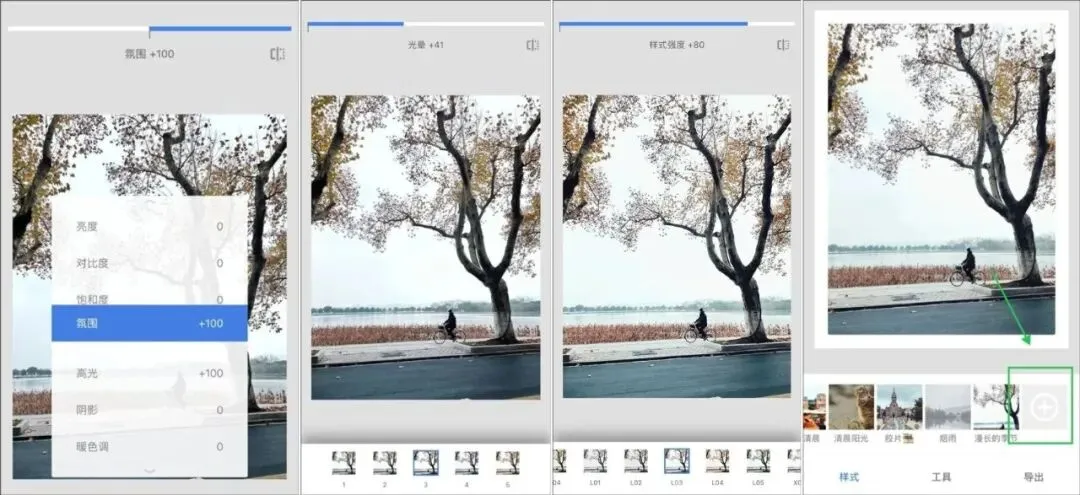Choose style thumbnail L05
This screenshot has width=1080, height=495.
[x=758, y=461]
